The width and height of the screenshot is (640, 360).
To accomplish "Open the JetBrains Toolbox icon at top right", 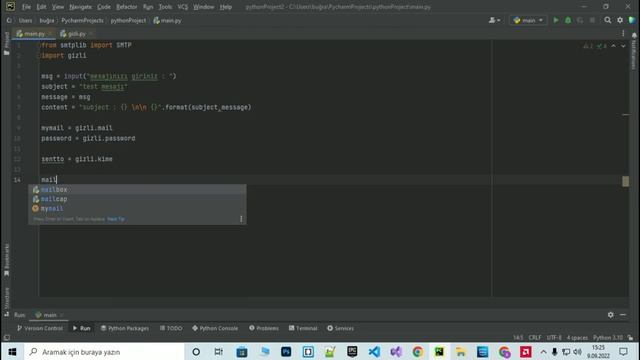I will click(x=632, y=20).
